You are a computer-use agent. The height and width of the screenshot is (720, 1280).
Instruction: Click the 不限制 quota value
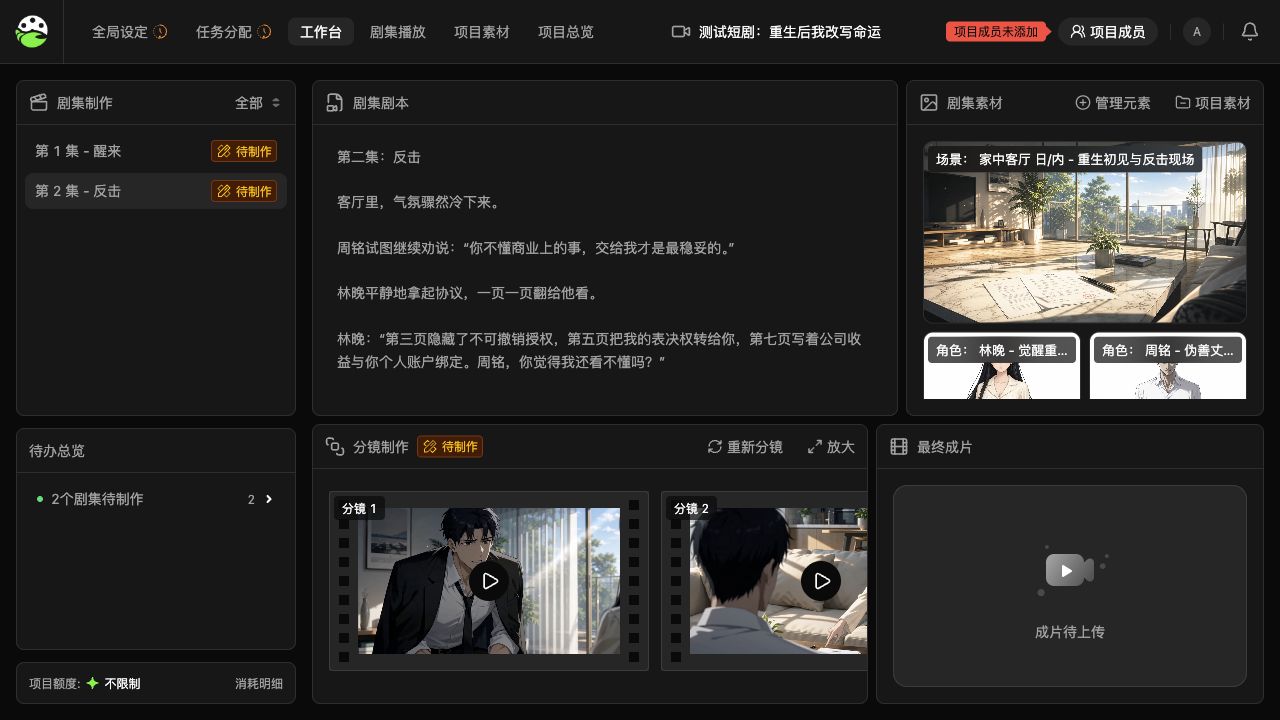pyautogui.click(x=122, y=684)
